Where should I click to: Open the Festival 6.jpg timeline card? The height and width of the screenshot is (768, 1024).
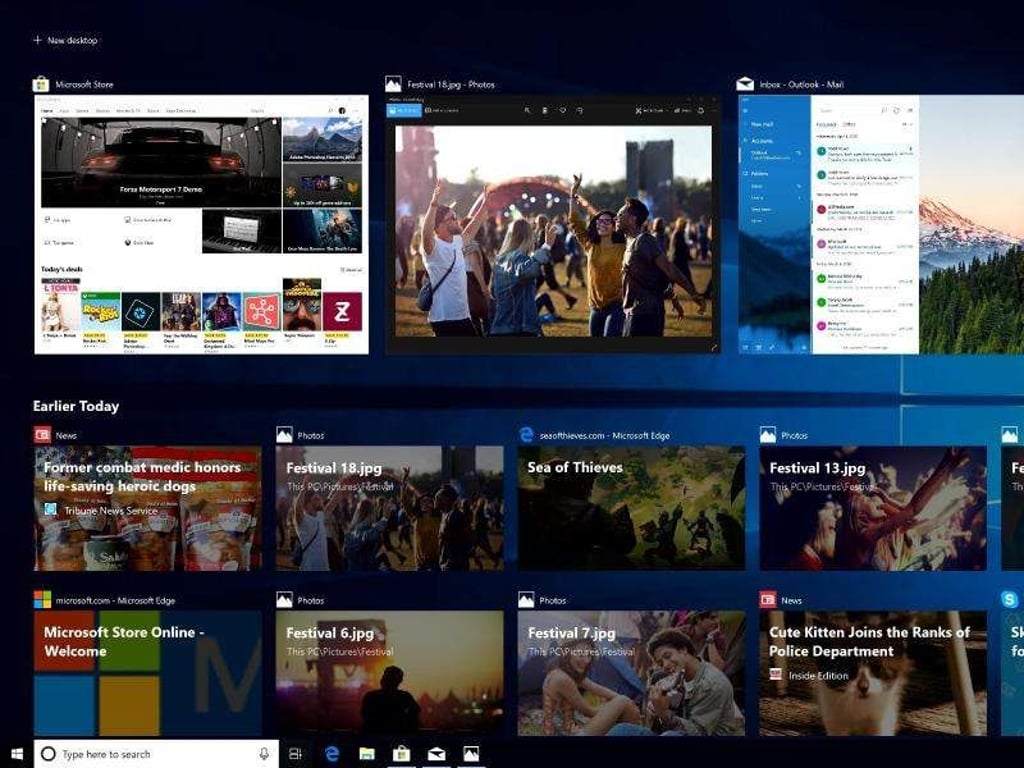(390, 673)
